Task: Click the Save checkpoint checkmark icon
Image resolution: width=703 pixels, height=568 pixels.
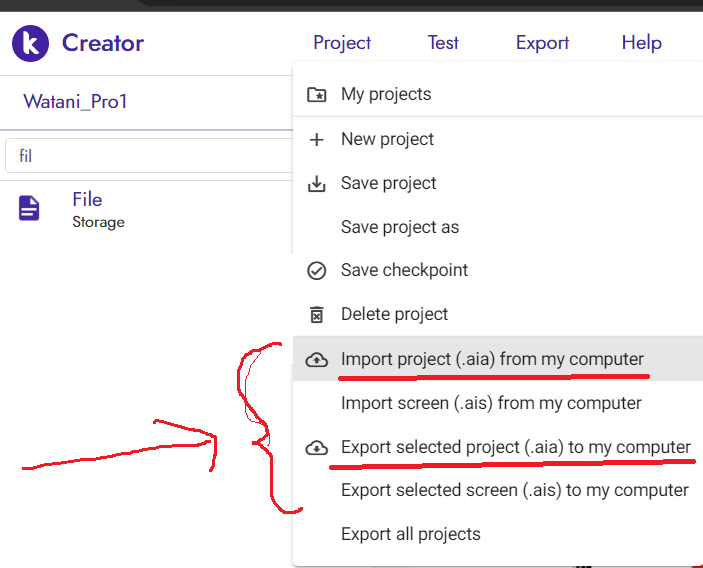Action: (x=316, y=270)
